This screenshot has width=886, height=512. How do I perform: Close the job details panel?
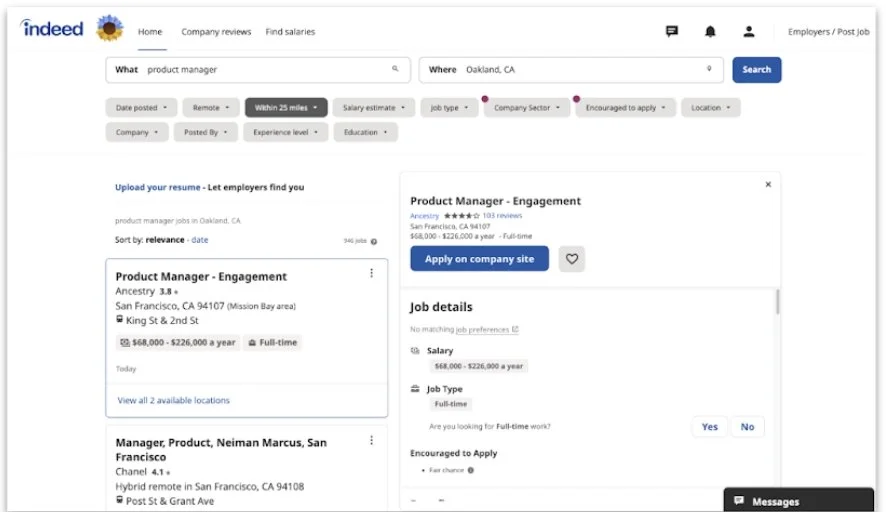pyautogui.click(x=768, y=184)
